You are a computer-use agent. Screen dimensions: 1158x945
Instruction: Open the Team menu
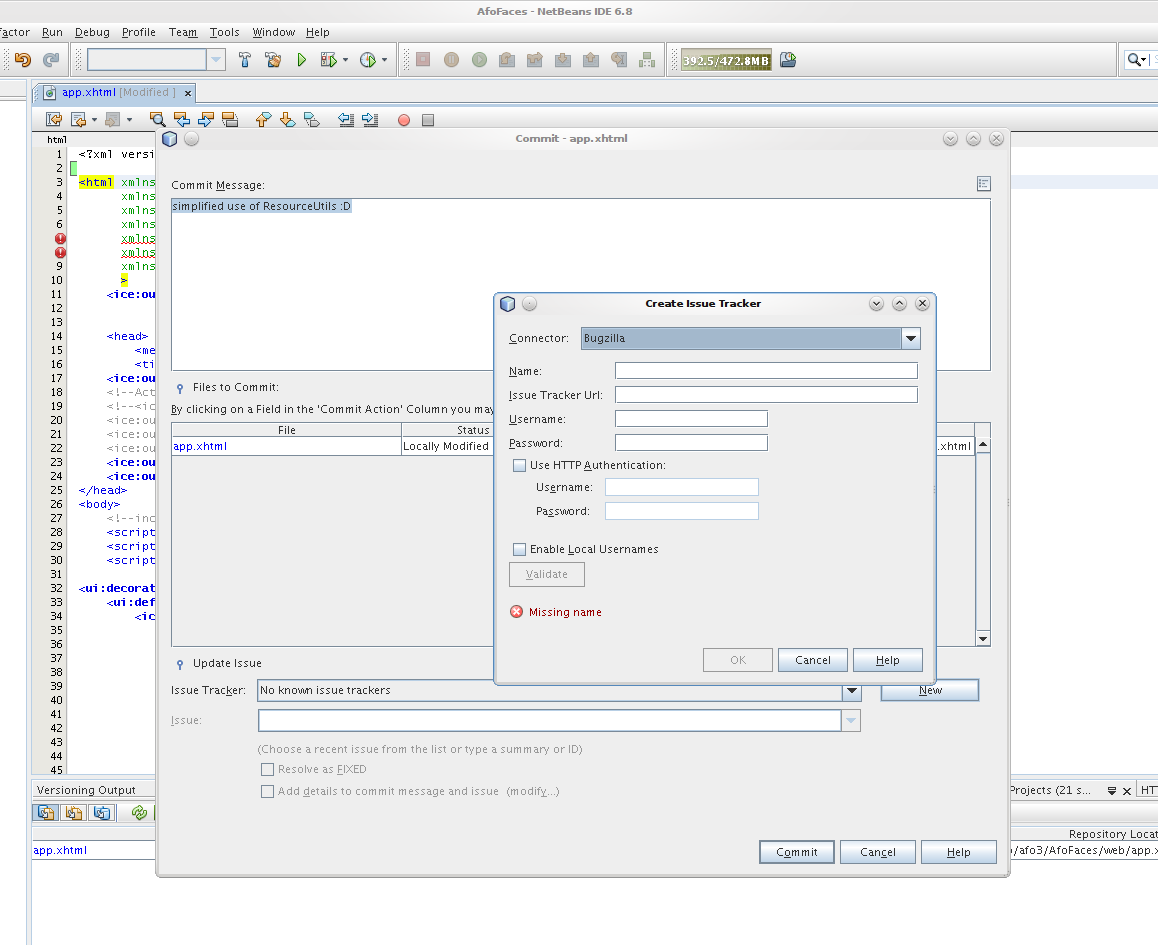tap(183, 32)
